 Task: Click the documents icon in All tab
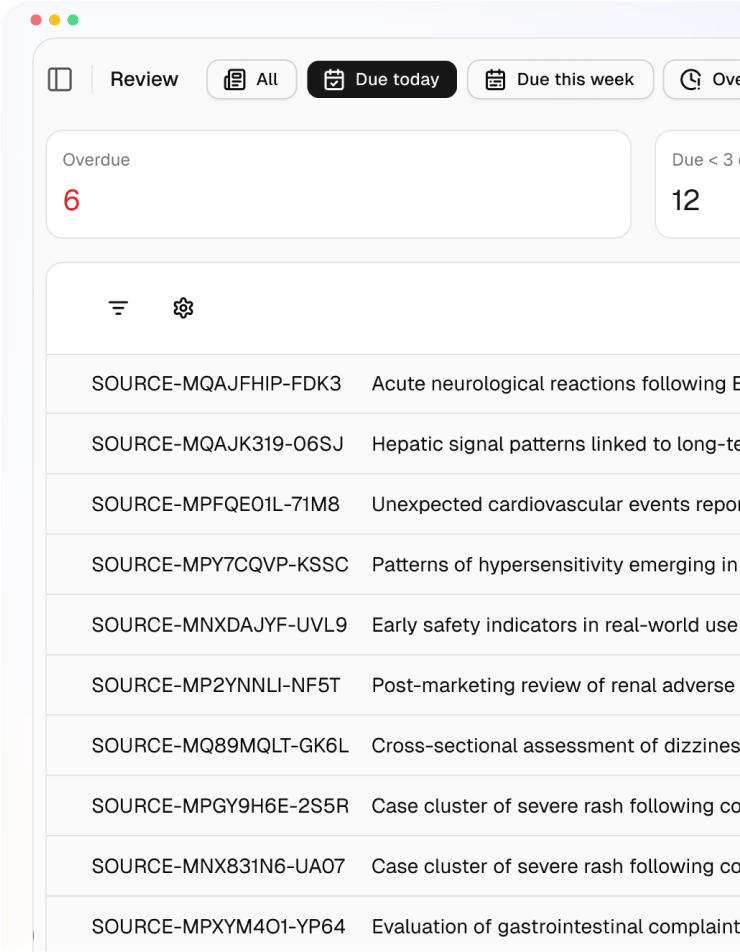tap(235, 80)
